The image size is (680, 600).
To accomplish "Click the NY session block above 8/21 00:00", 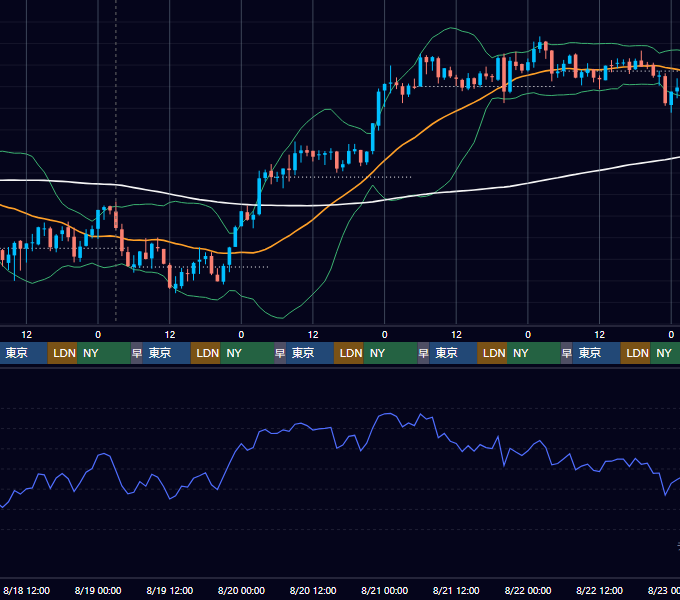I will 390,353.
